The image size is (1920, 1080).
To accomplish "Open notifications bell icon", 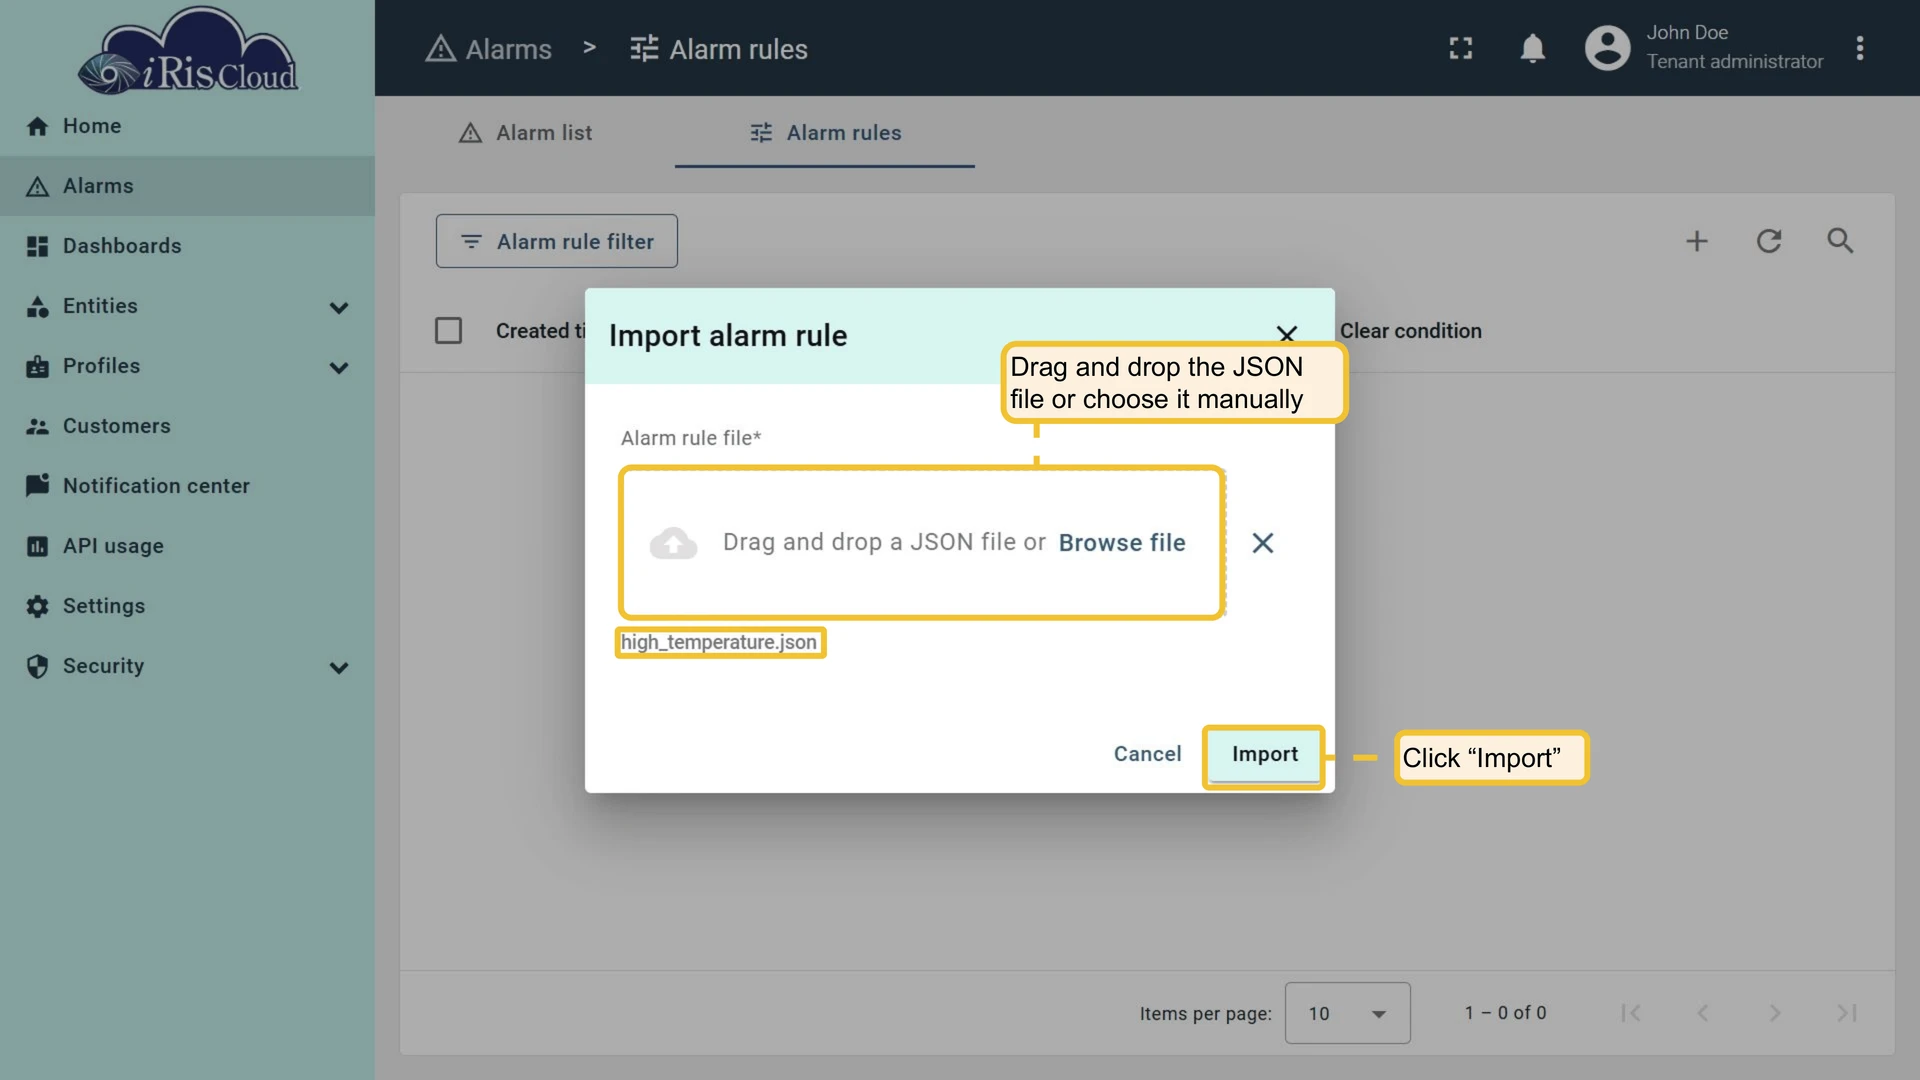I will coord(1533,48).
